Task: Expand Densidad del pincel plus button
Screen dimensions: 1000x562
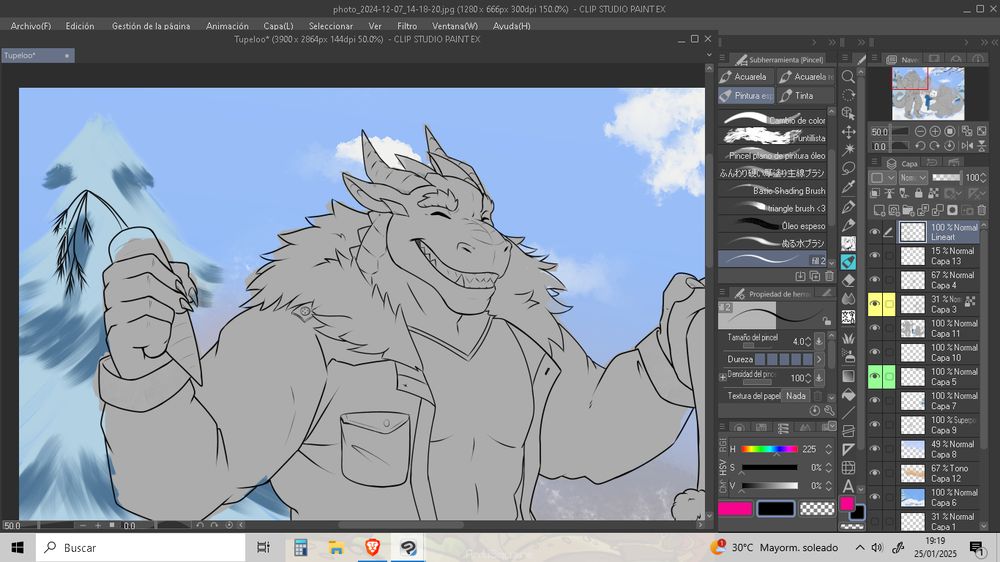Action: tap(723, 378)
